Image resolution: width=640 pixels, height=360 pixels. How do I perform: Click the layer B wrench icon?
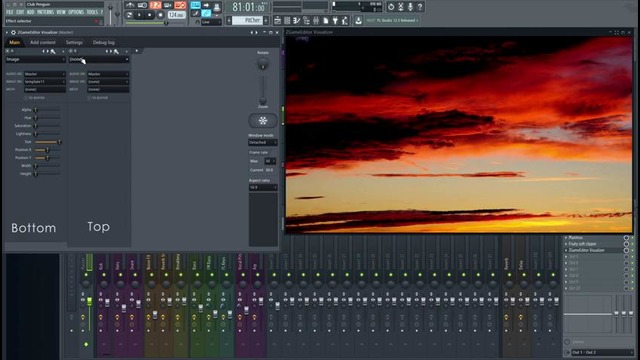(x=116, y=51)
